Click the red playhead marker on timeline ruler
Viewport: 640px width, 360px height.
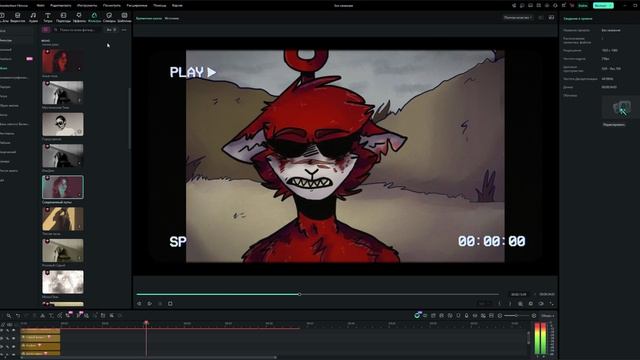coord(146,323)
